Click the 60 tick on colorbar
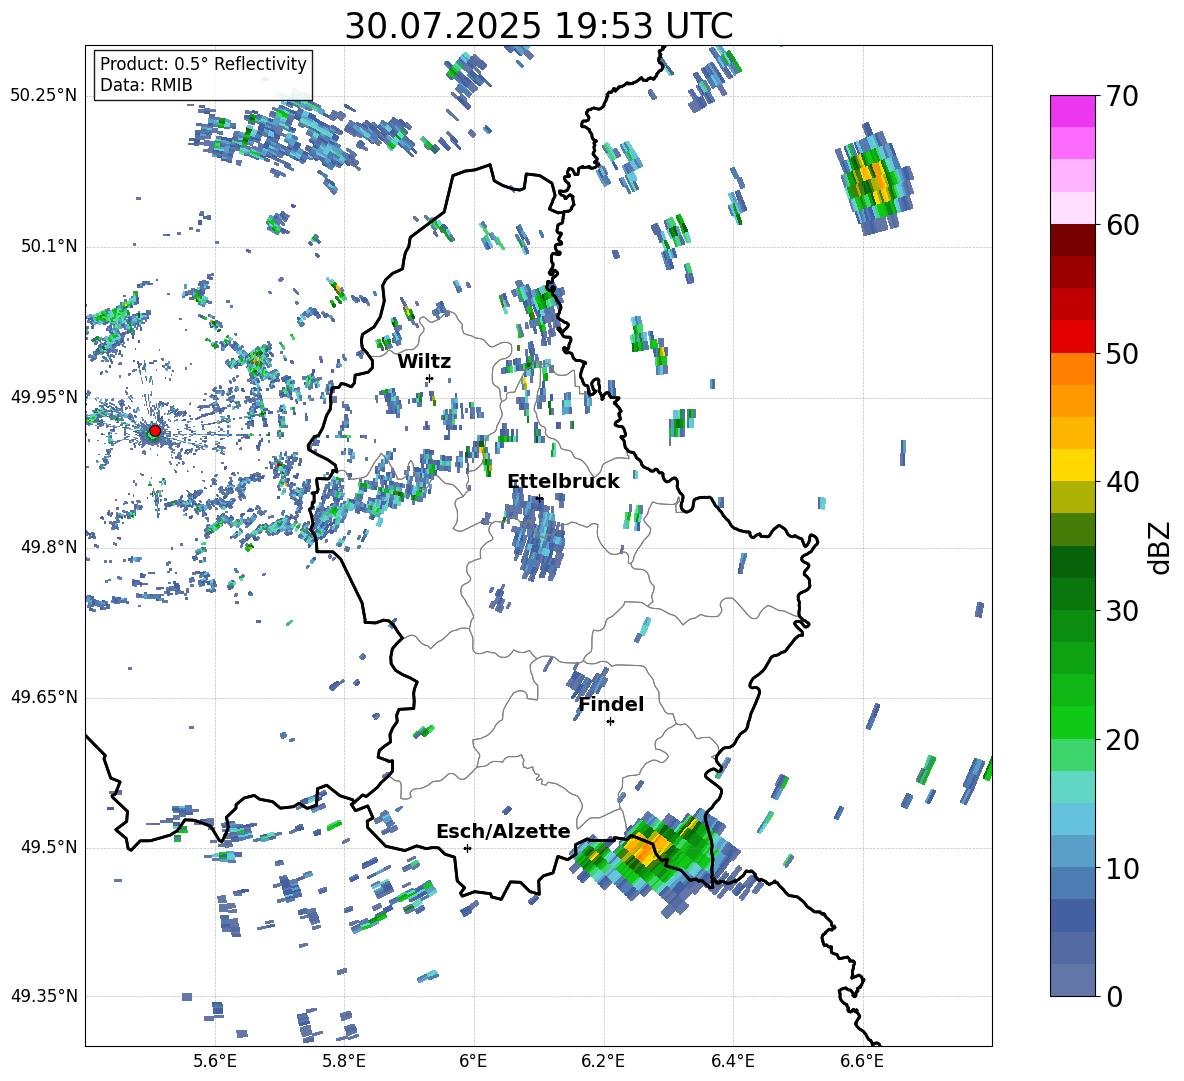 pos(1122,225)
